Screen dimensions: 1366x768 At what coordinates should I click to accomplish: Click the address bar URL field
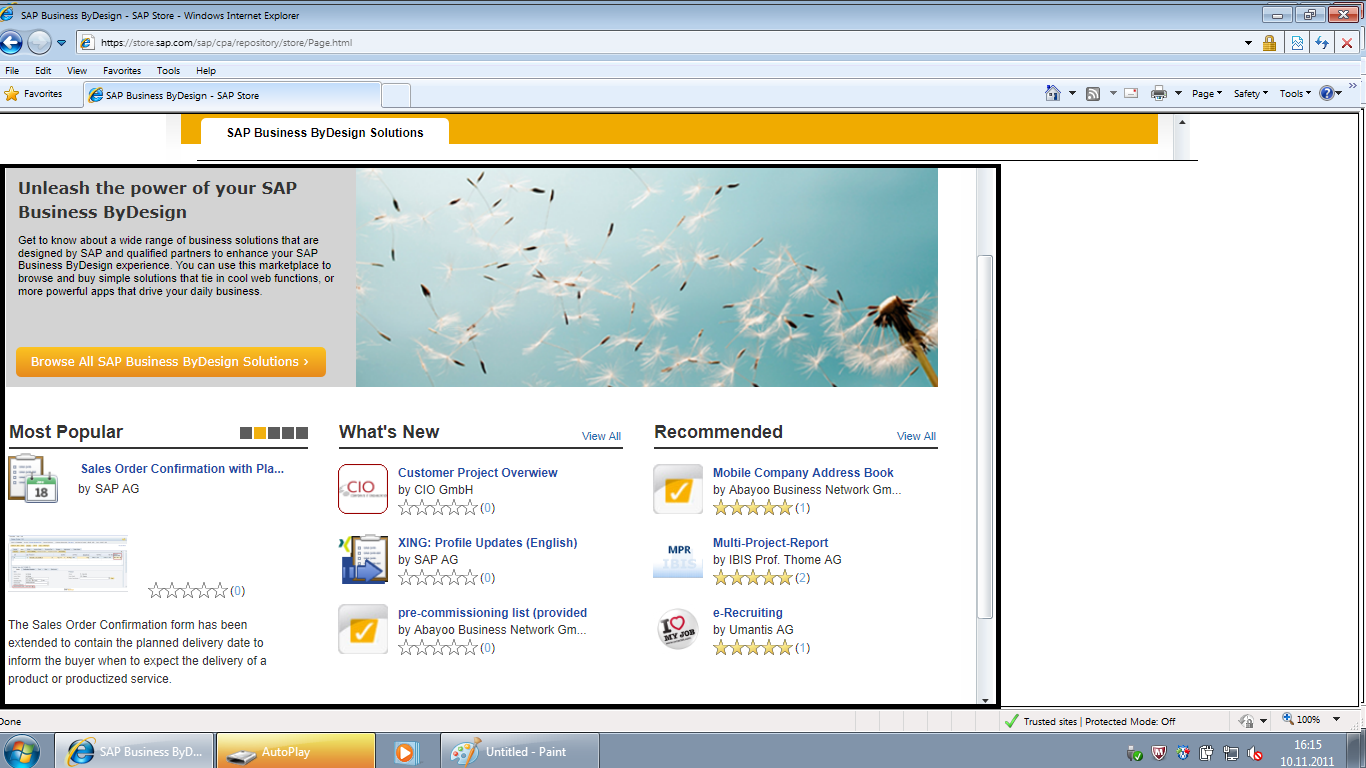click(x=658, y=43)
